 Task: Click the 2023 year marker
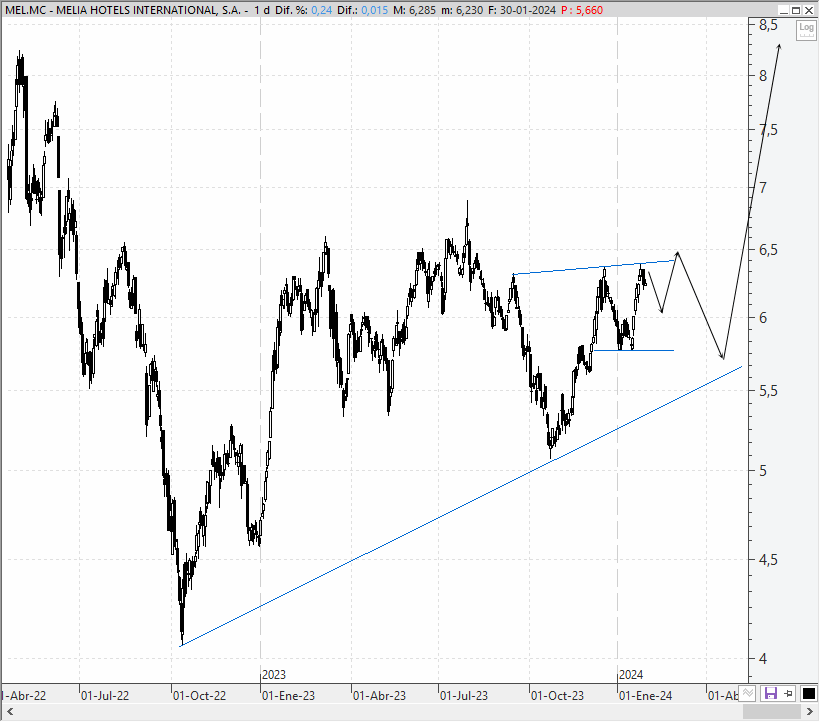click(274, 674)
